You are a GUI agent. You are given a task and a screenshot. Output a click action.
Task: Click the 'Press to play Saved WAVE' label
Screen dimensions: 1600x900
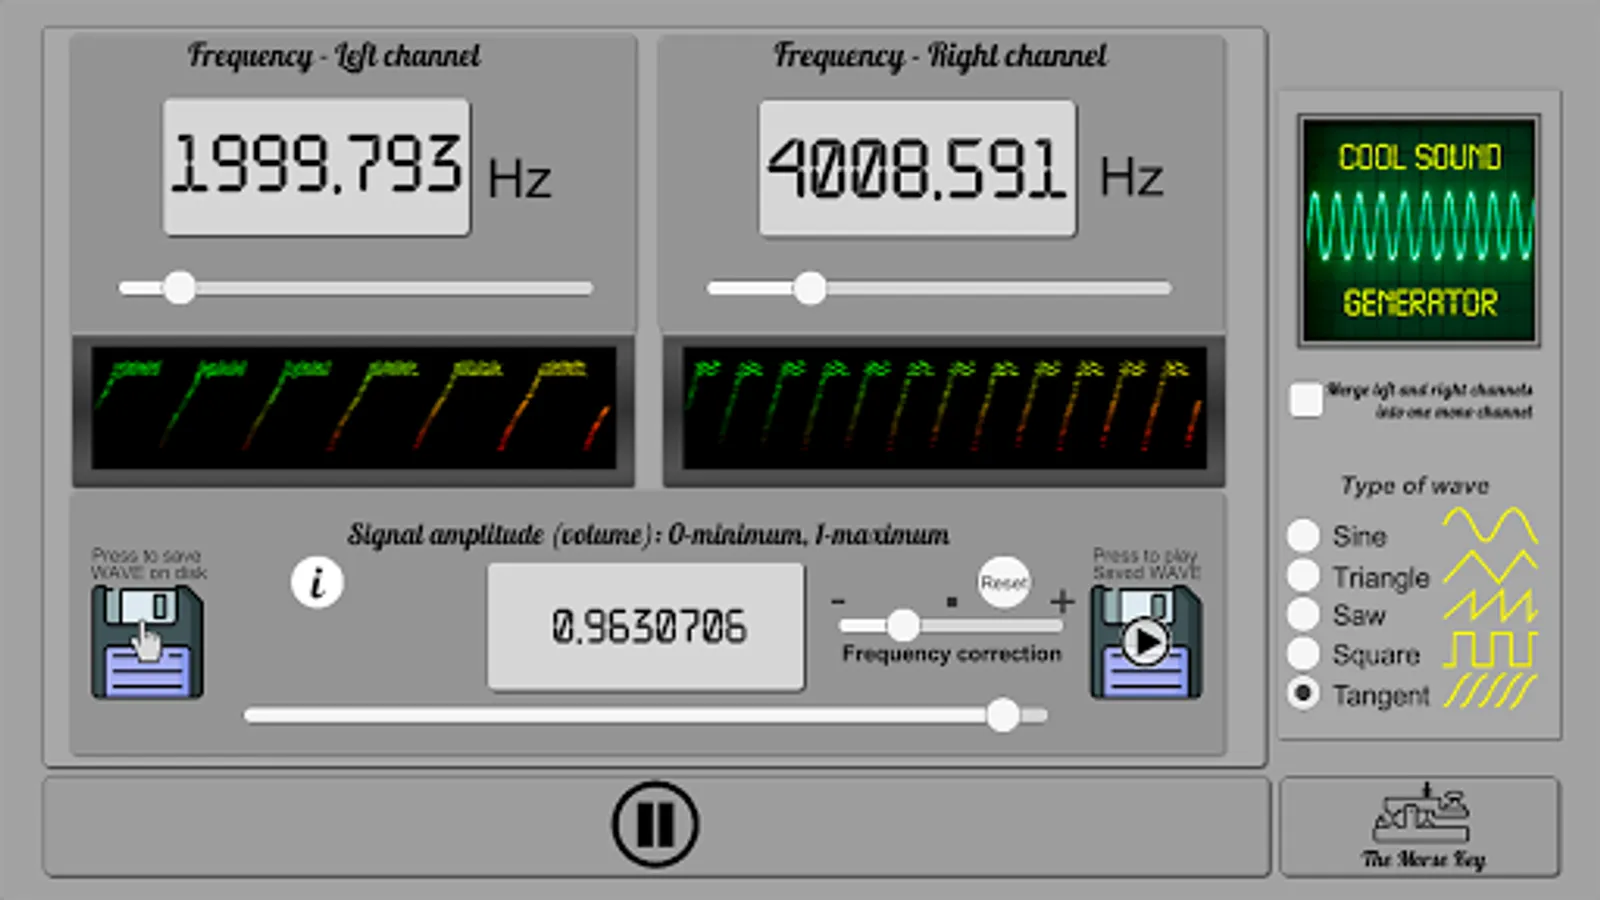pyautogui.click(x=1146, y=564)
